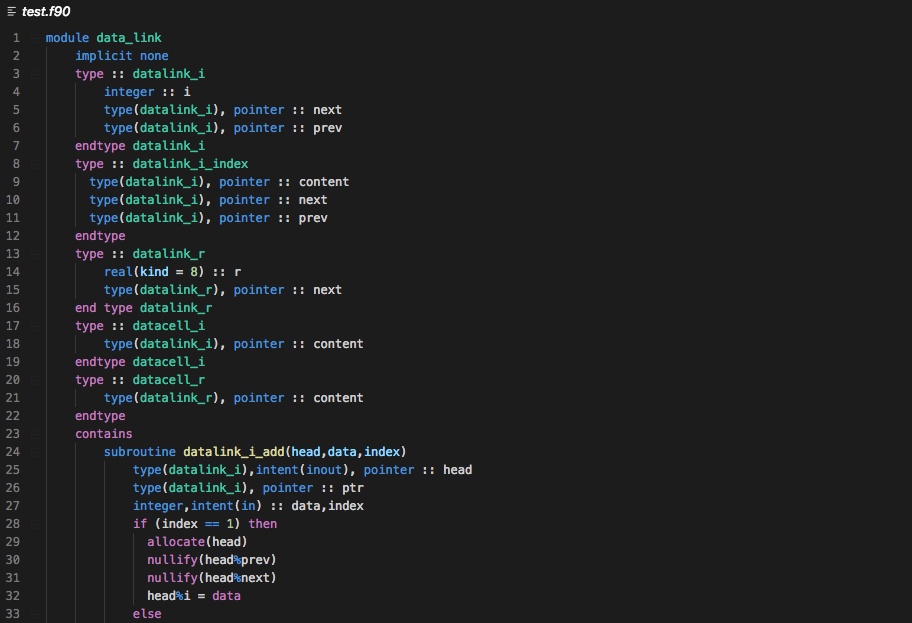912x623 pixels.
Task: Click 'datalink_r' type name on line 13
Action: tap(169, 254)
